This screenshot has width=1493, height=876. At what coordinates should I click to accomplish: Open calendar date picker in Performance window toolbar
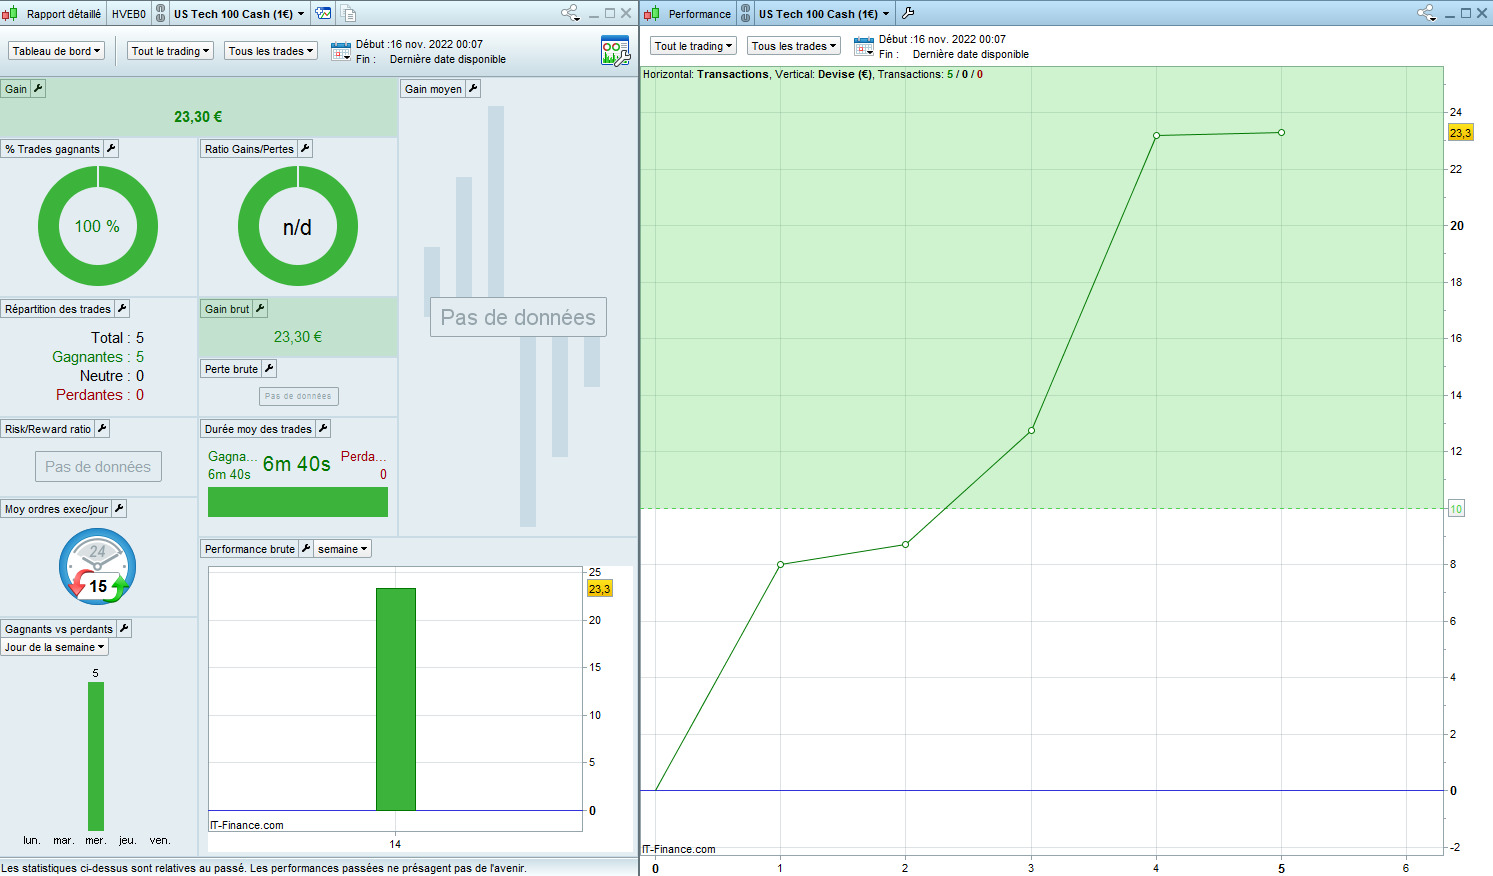tap(864, 46)
